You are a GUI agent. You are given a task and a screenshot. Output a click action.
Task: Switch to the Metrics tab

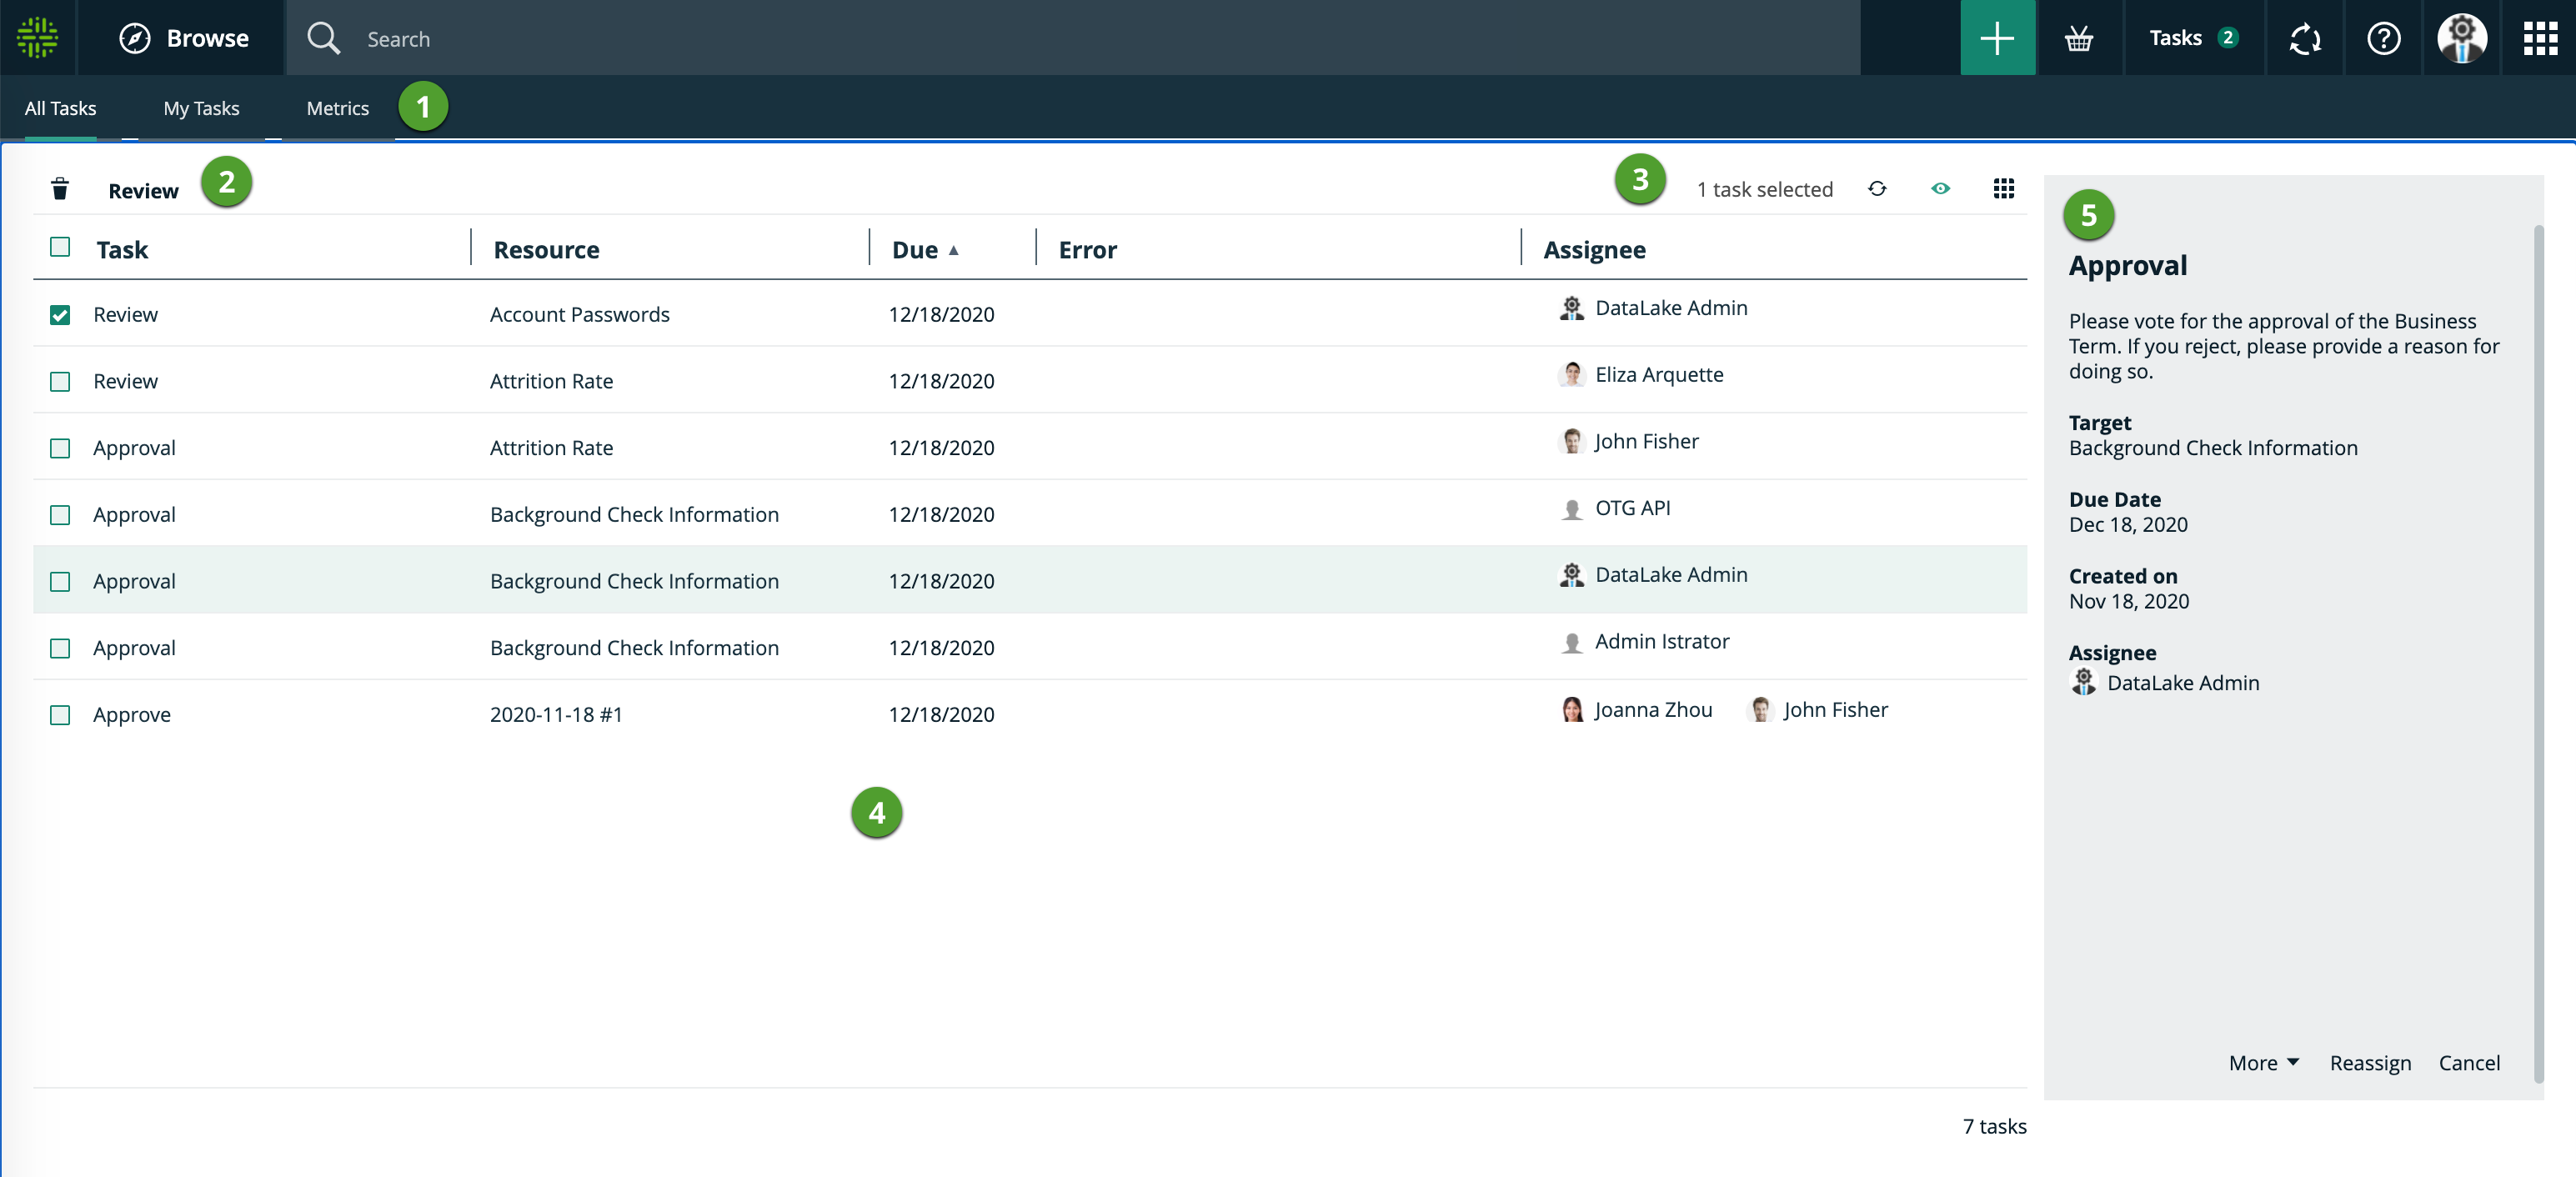[x=337, y=108]
